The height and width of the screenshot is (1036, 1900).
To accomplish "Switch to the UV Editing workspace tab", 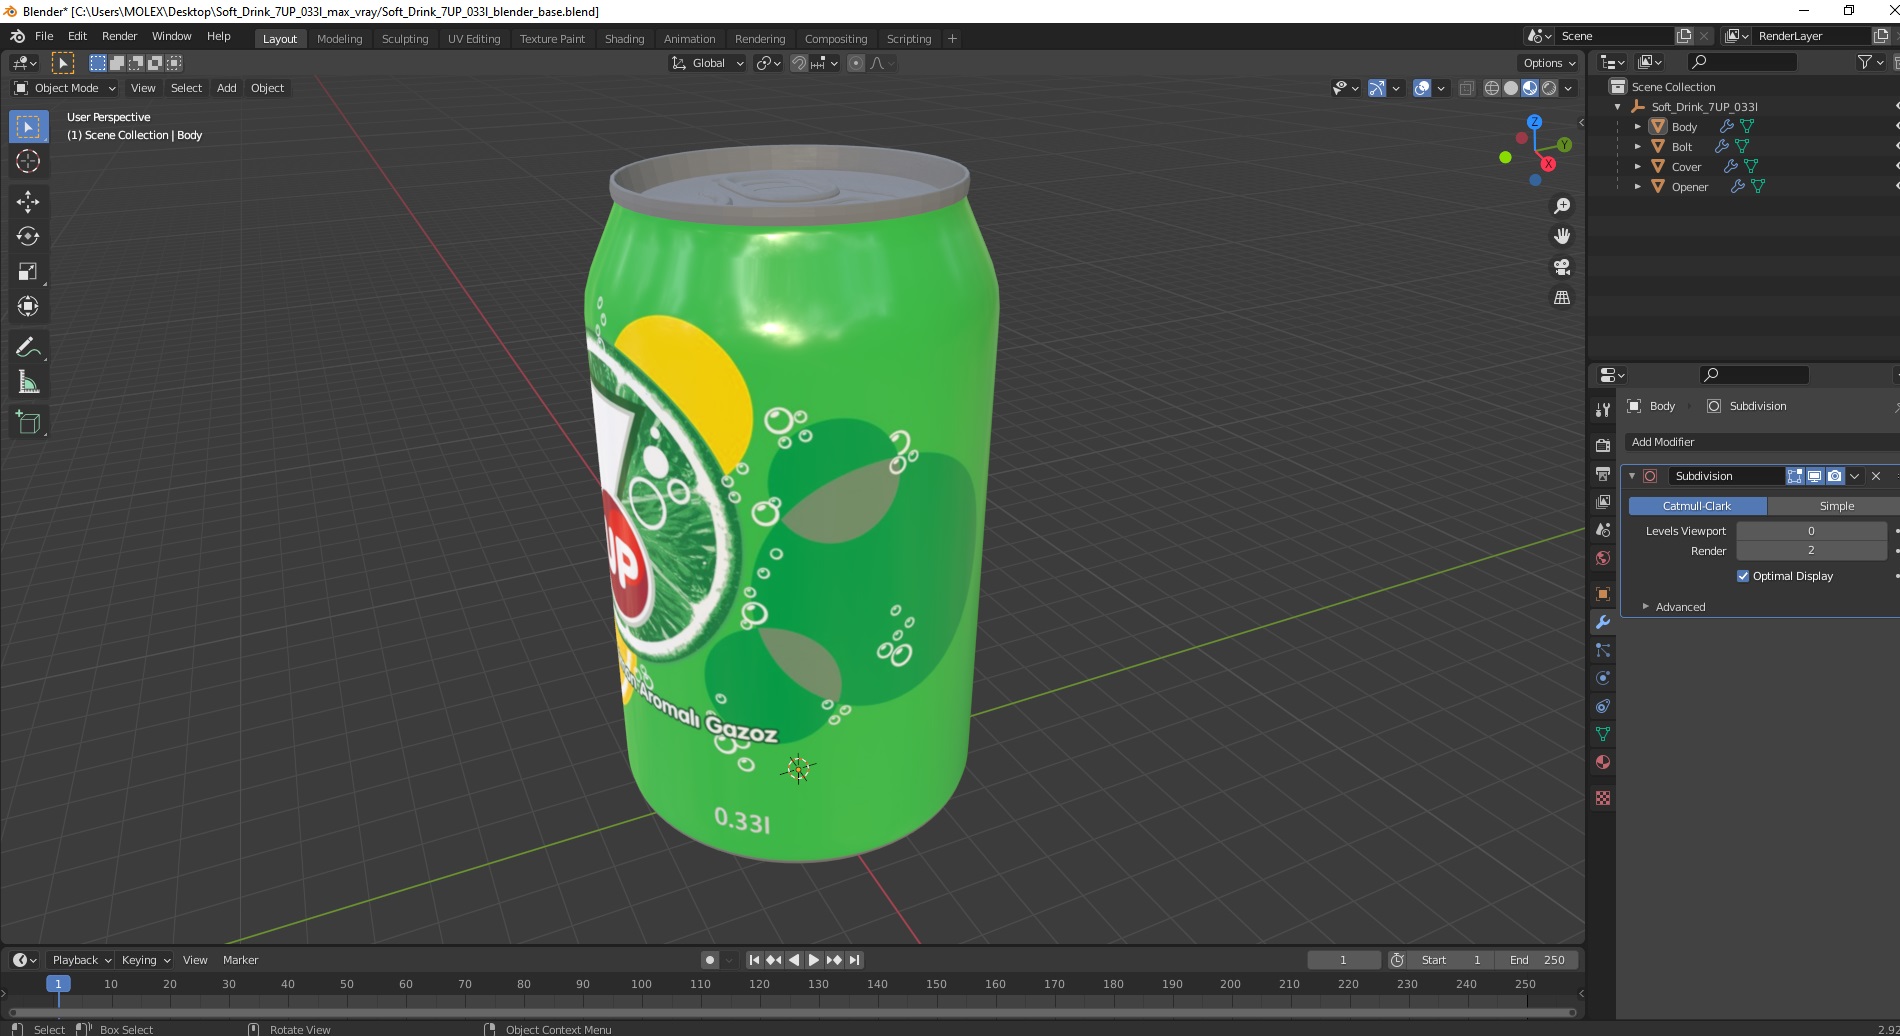I will click(474, 39).
